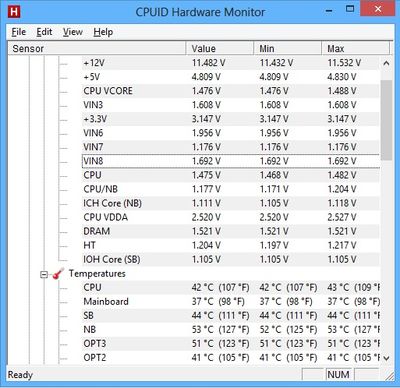Viewport: 400px width, 388px height.
Task: Select the VIN3 row
Action: (231, 105)
